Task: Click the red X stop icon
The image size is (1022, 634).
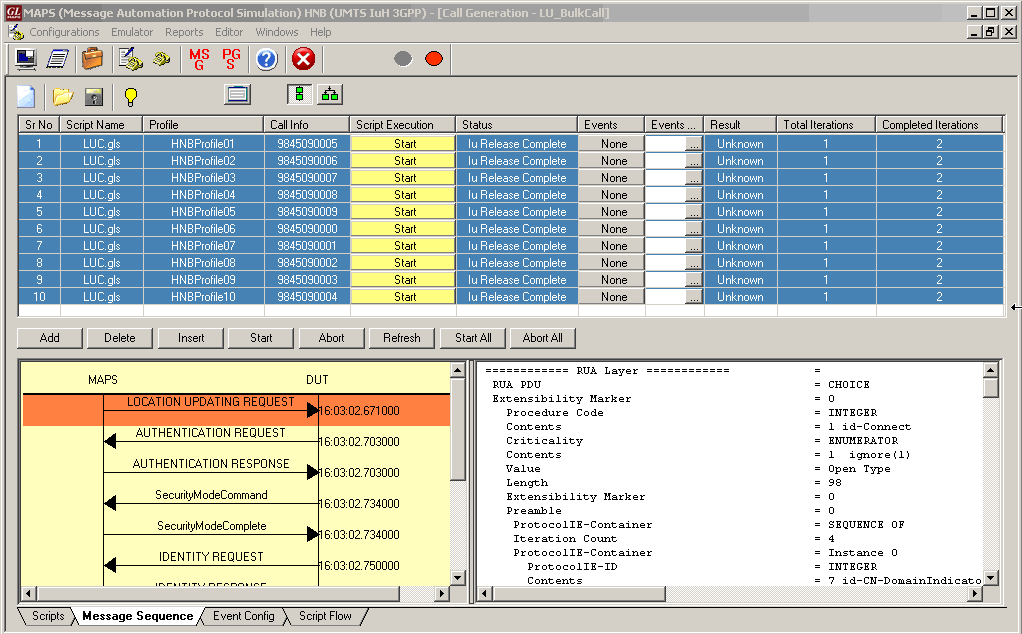Action: [x=303, y=59]
